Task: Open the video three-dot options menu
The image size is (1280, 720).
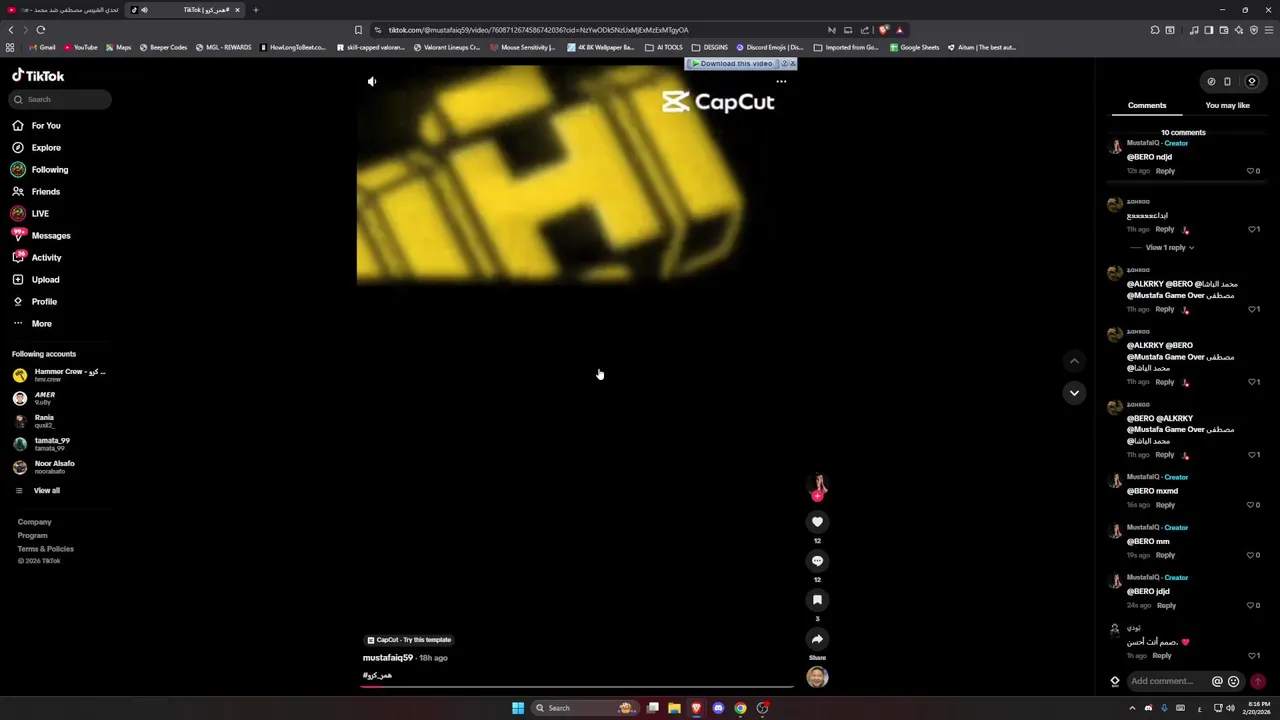Action: coord(781,82)
